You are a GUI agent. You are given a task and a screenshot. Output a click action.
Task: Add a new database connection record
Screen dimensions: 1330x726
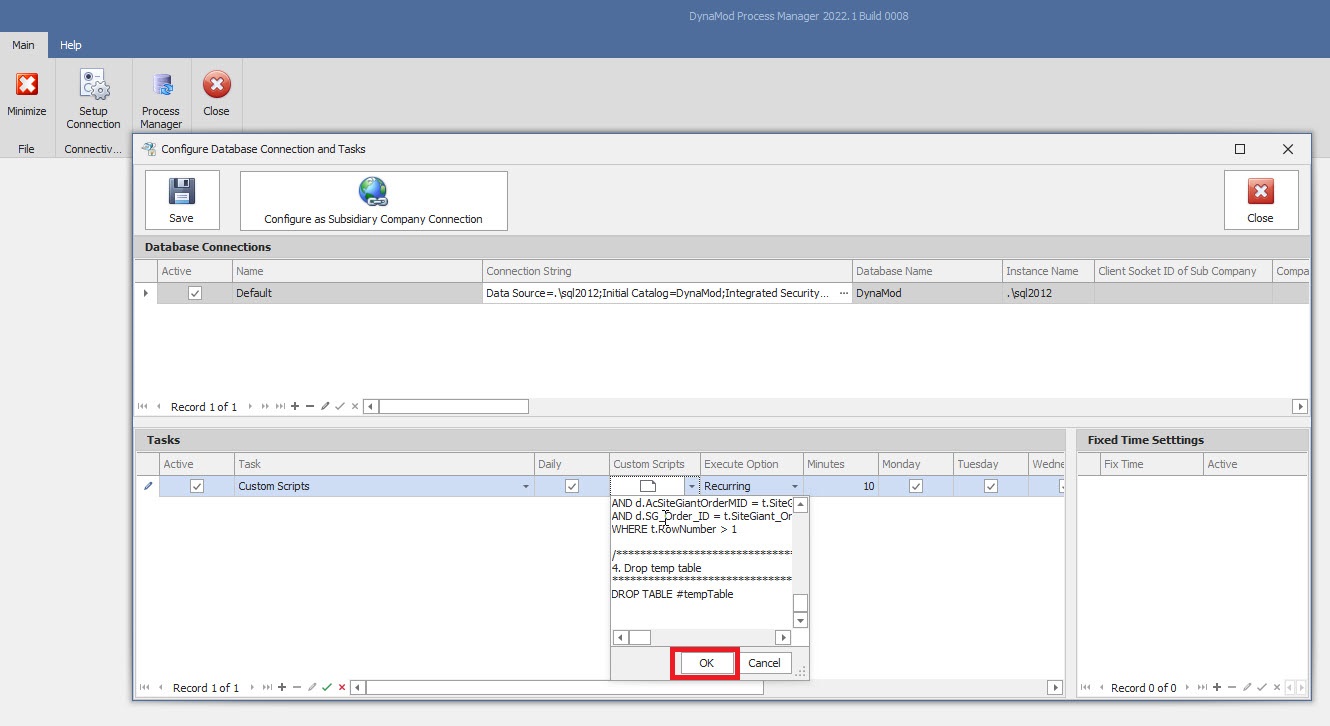coord(294,407)
